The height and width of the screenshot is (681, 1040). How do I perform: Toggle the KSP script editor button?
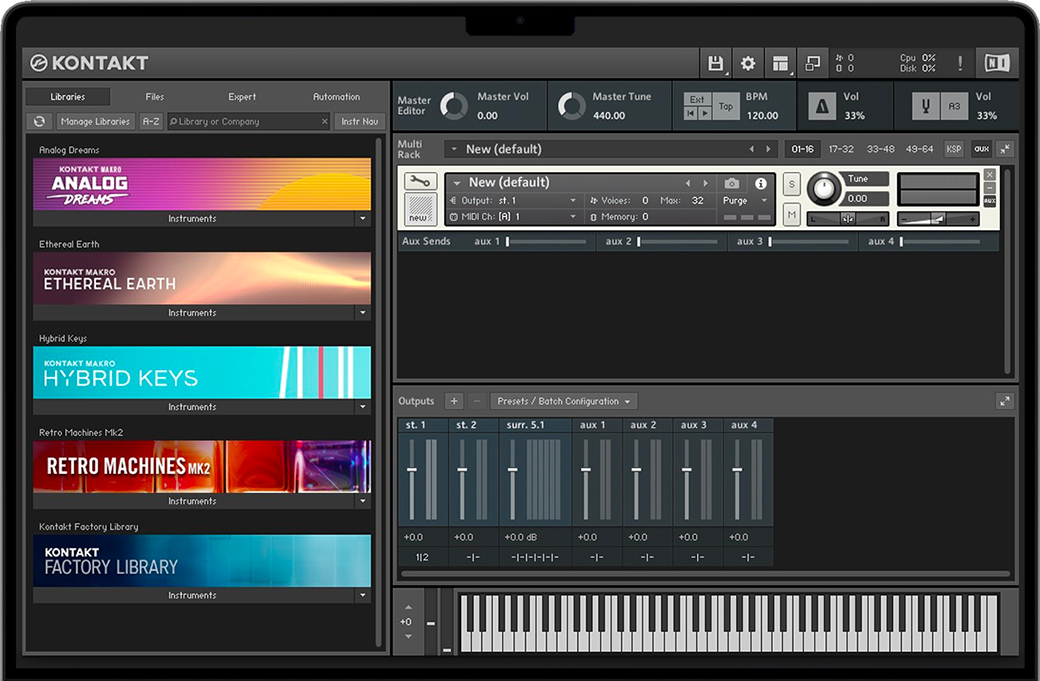pos(954,149)
